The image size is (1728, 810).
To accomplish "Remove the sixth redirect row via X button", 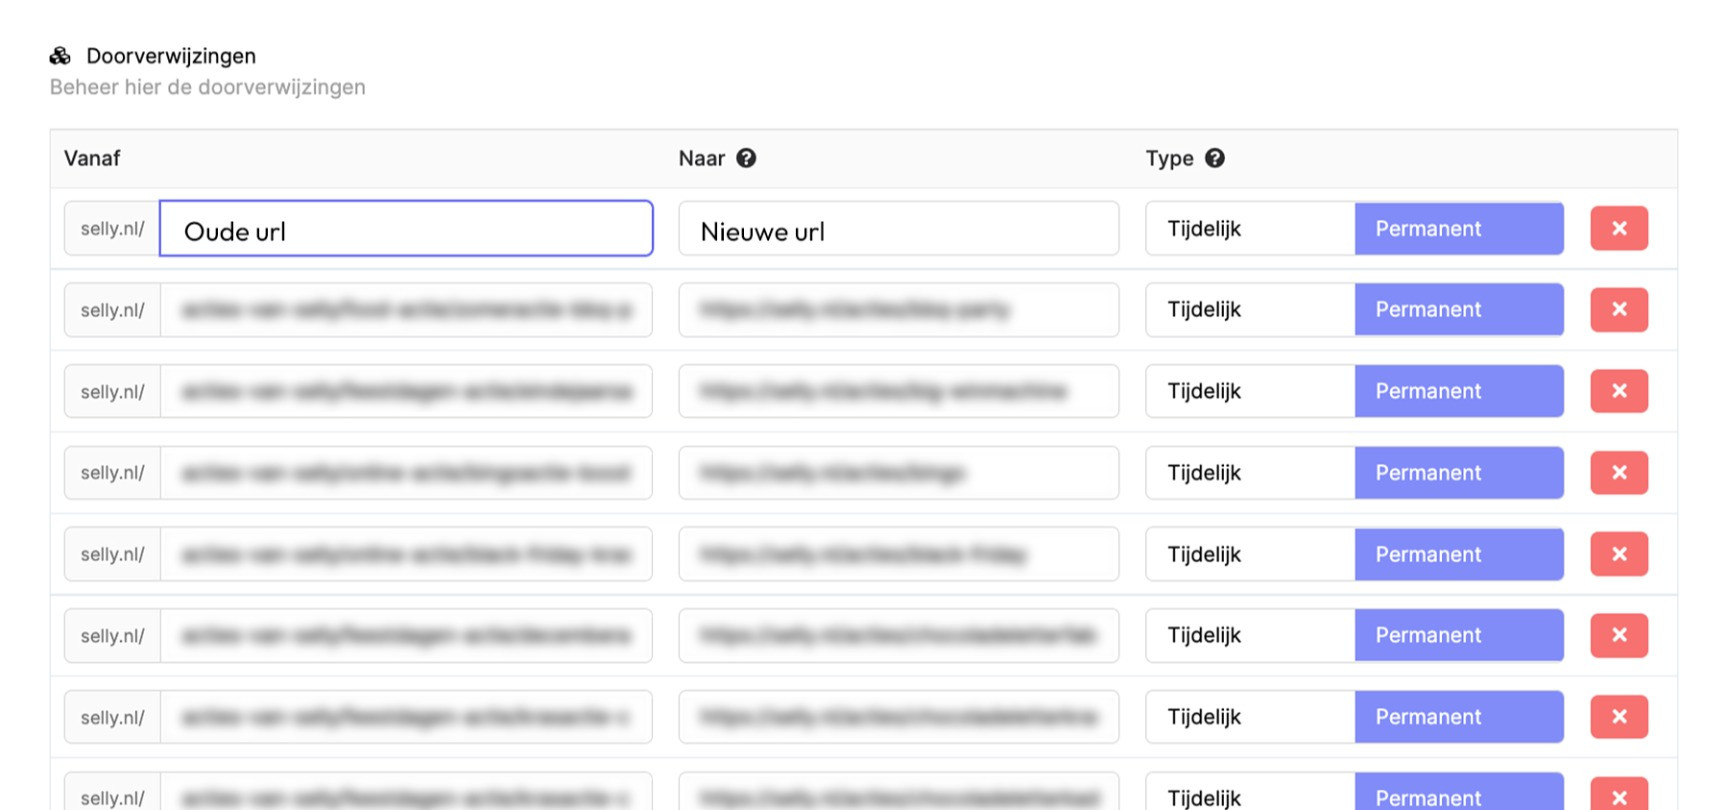I will tap(1618, 635).
